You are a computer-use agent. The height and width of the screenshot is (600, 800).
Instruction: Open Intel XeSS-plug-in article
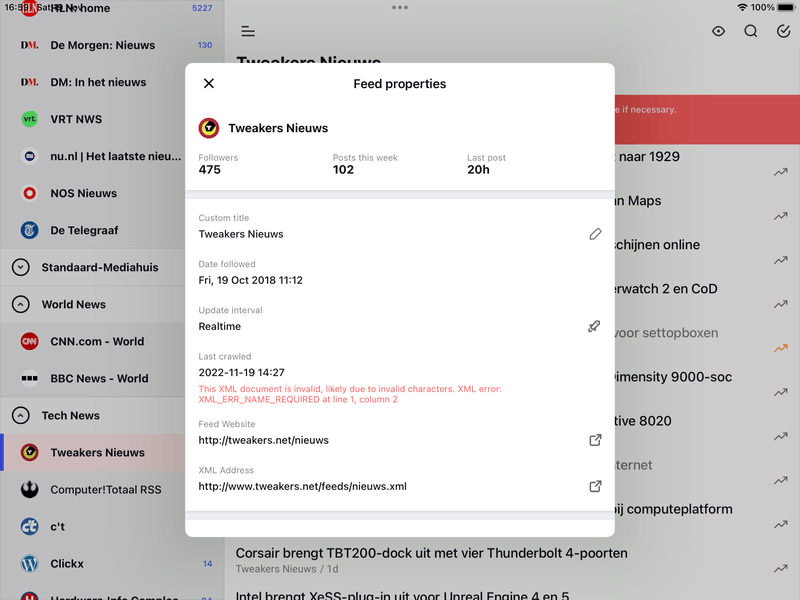[x=403, y=595]
